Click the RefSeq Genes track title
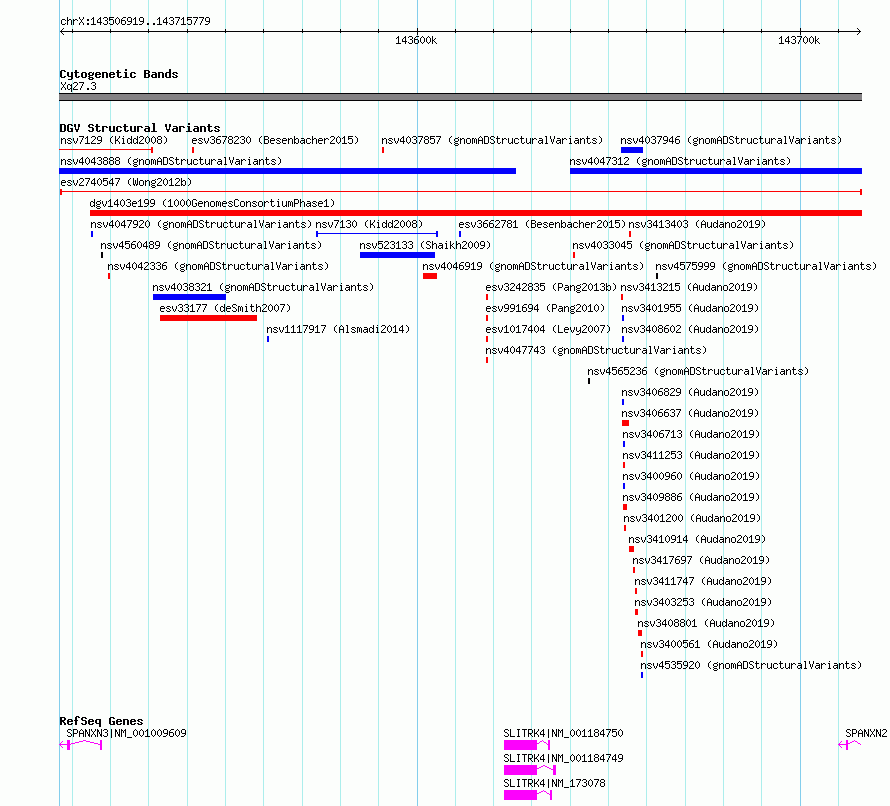The height and width of the screenshot is (806, 890). click(x=101, y=721)
